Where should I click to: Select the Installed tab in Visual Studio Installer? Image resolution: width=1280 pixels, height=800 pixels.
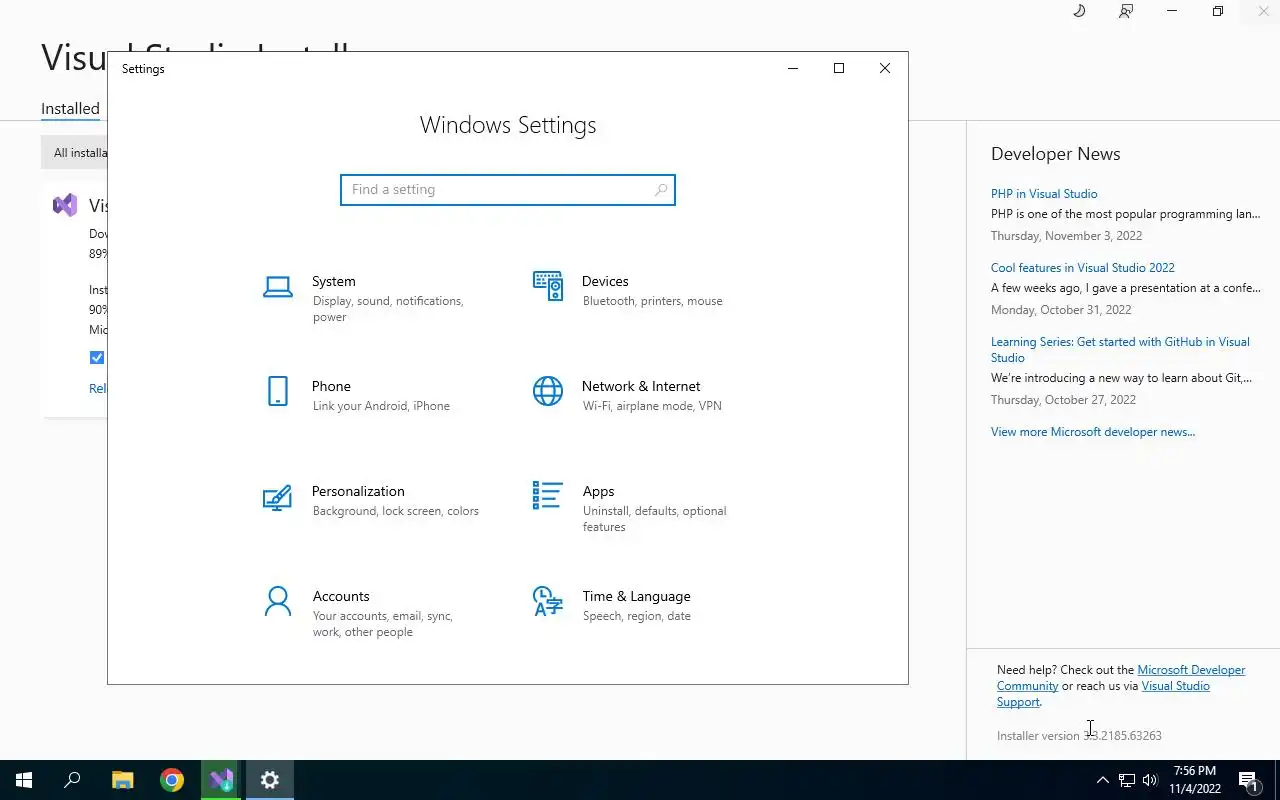[70, 108]
